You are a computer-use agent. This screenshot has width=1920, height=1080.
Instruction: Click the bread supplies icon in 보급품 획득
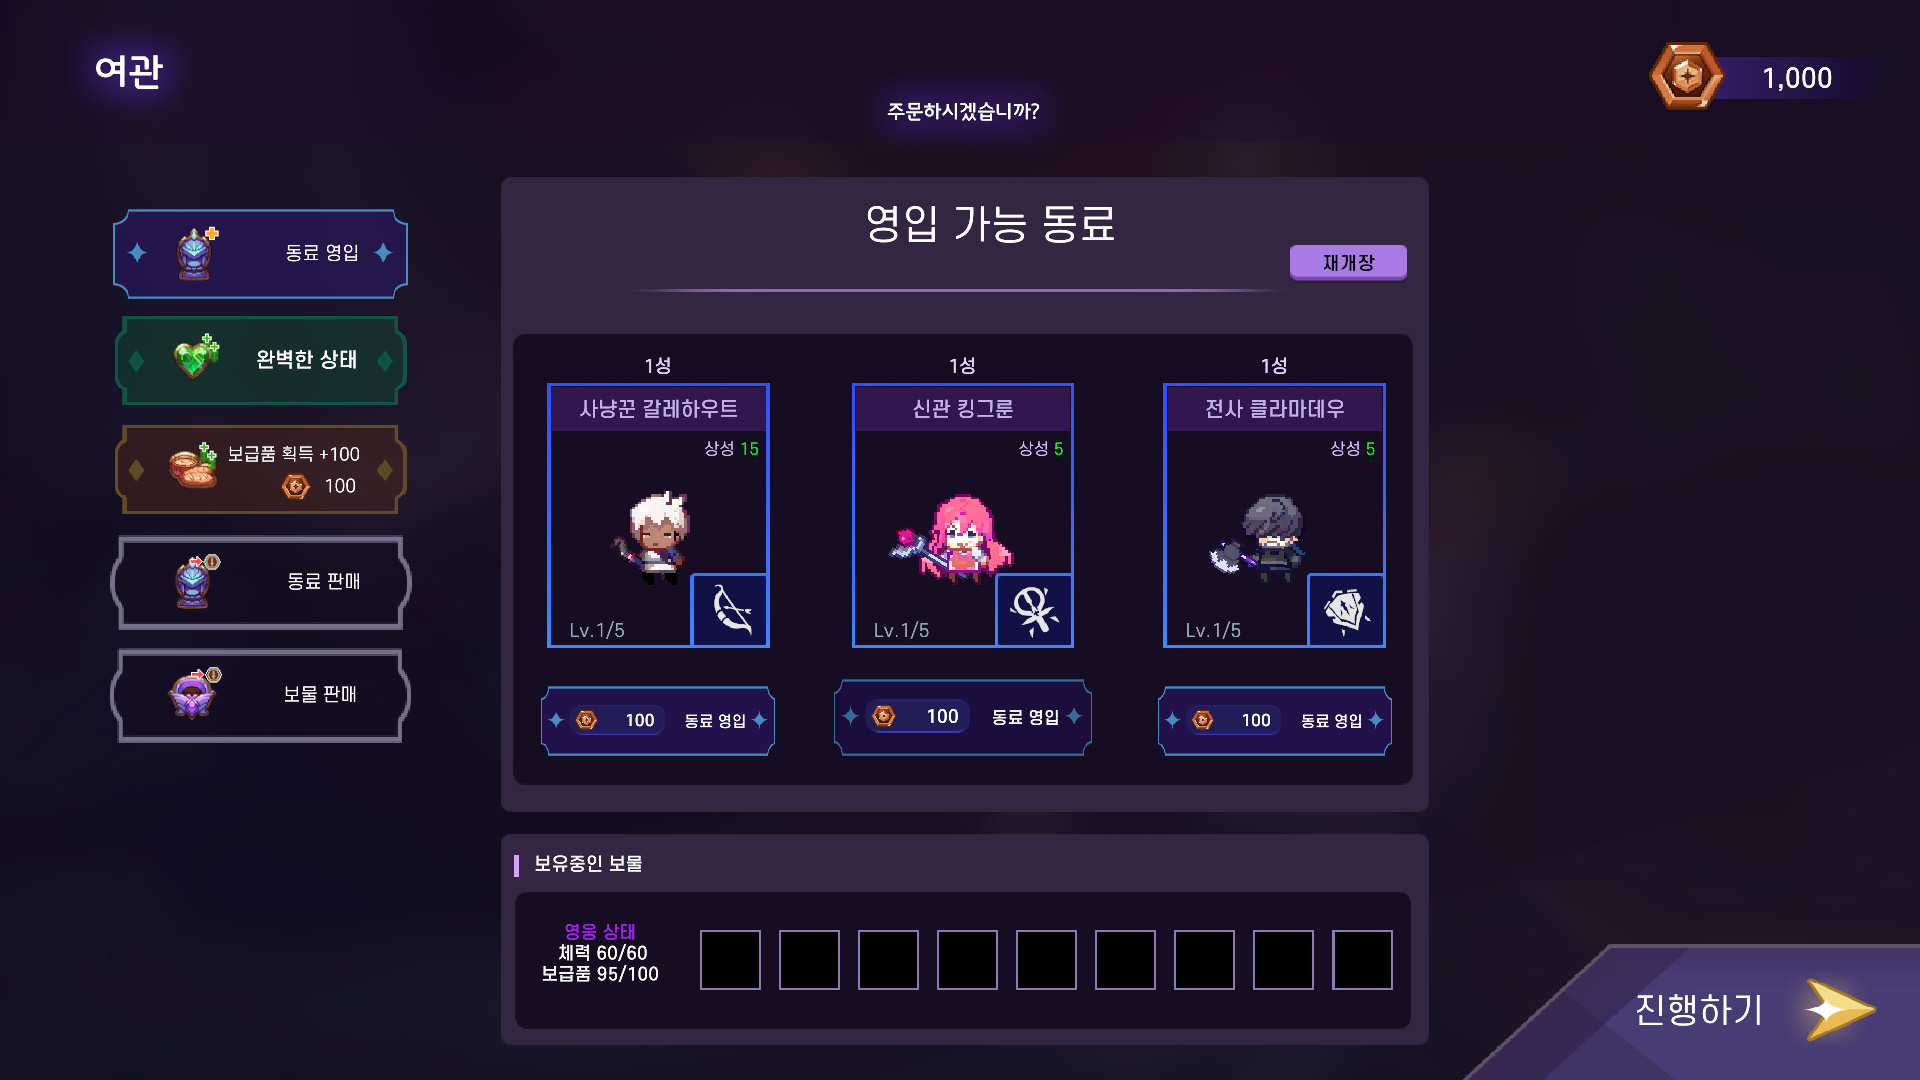(193, 466)
